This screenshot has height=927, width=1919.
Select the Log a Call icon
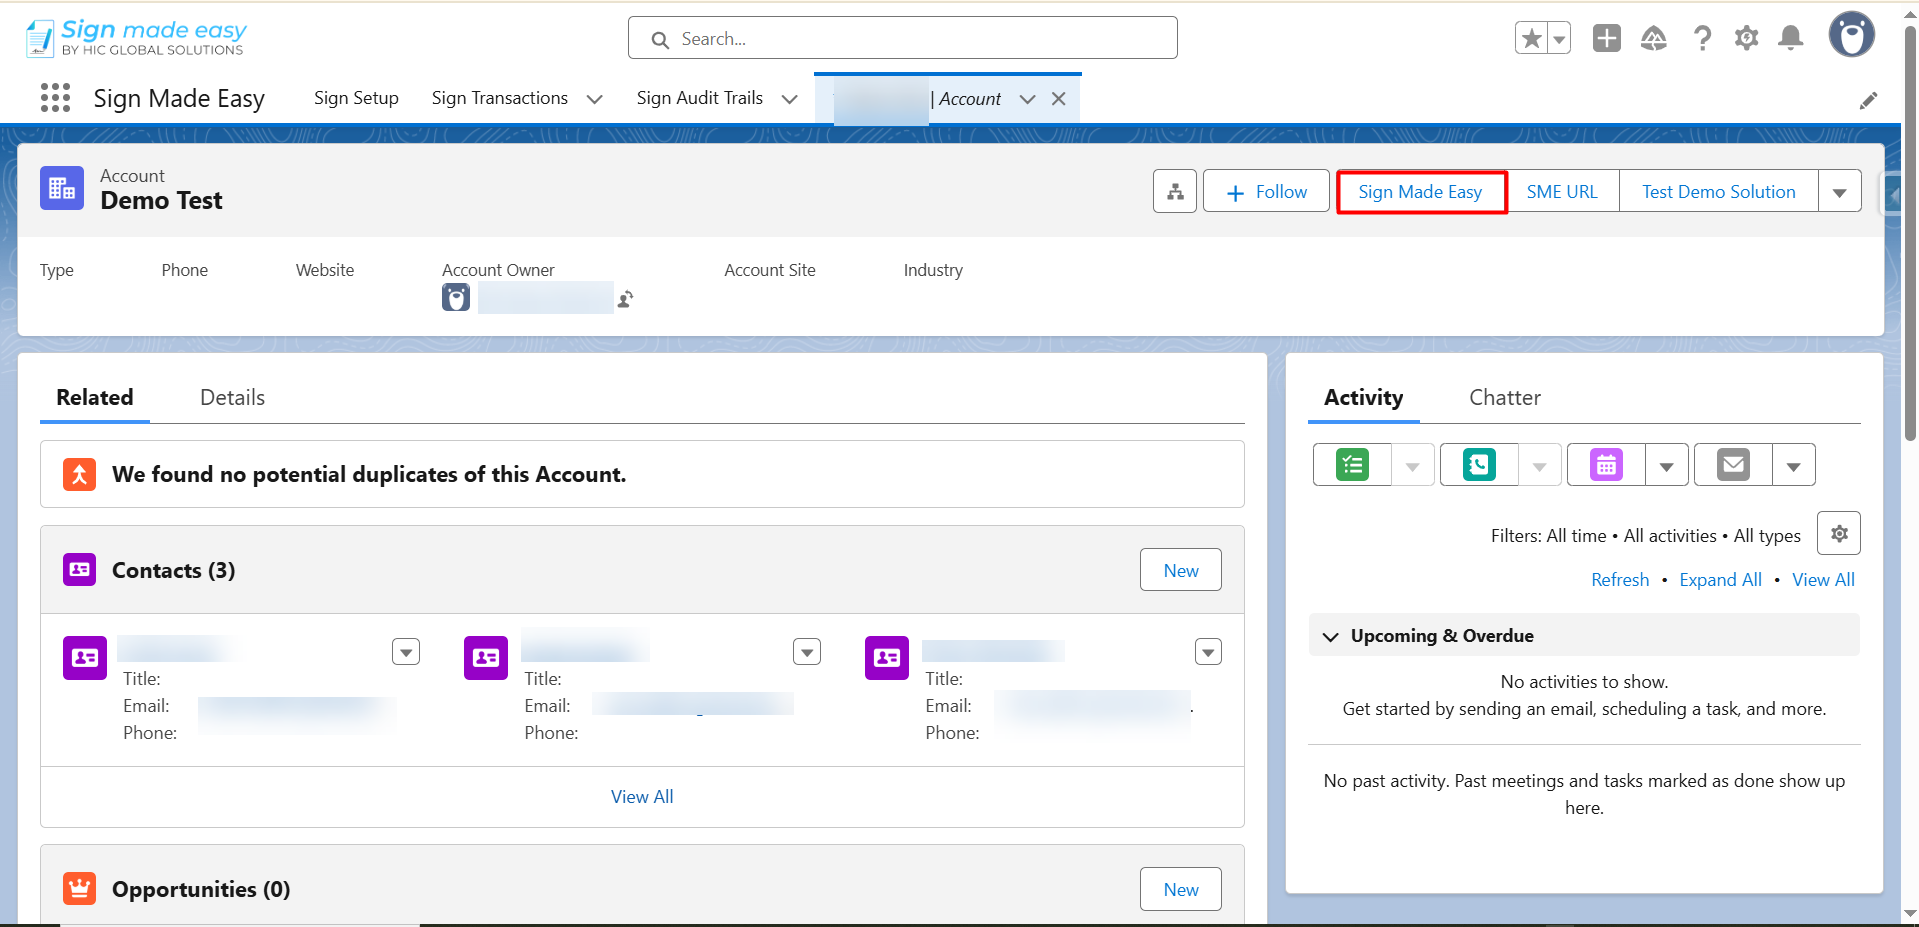[1478, 464]
